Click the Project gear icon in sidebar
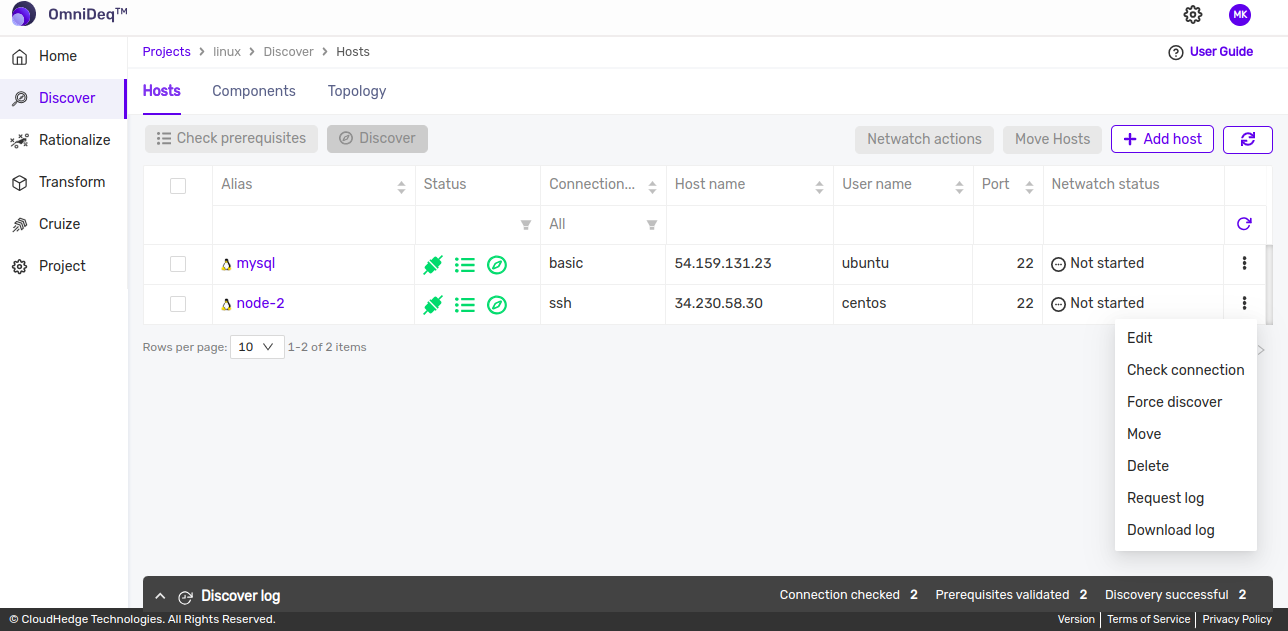Screen dimensions: 1288x631 tap(19, 267)
